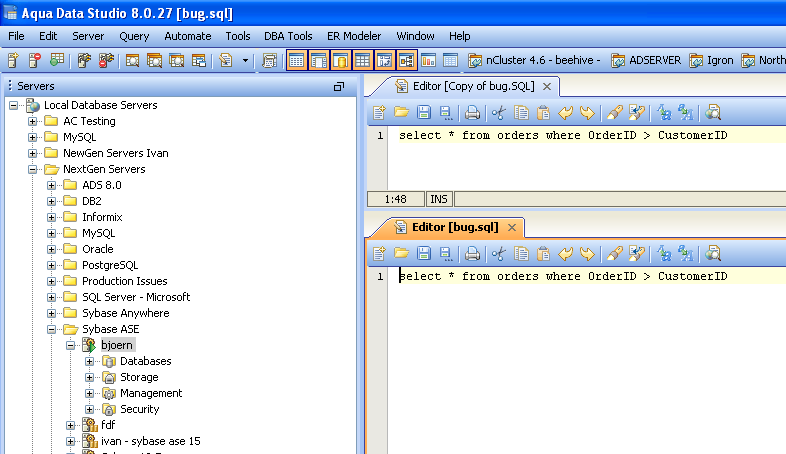Image resolution: width=786 pixels, height=454 pixels.
Task: Click the server icon with red minus badge
Action: coord(35,61)
